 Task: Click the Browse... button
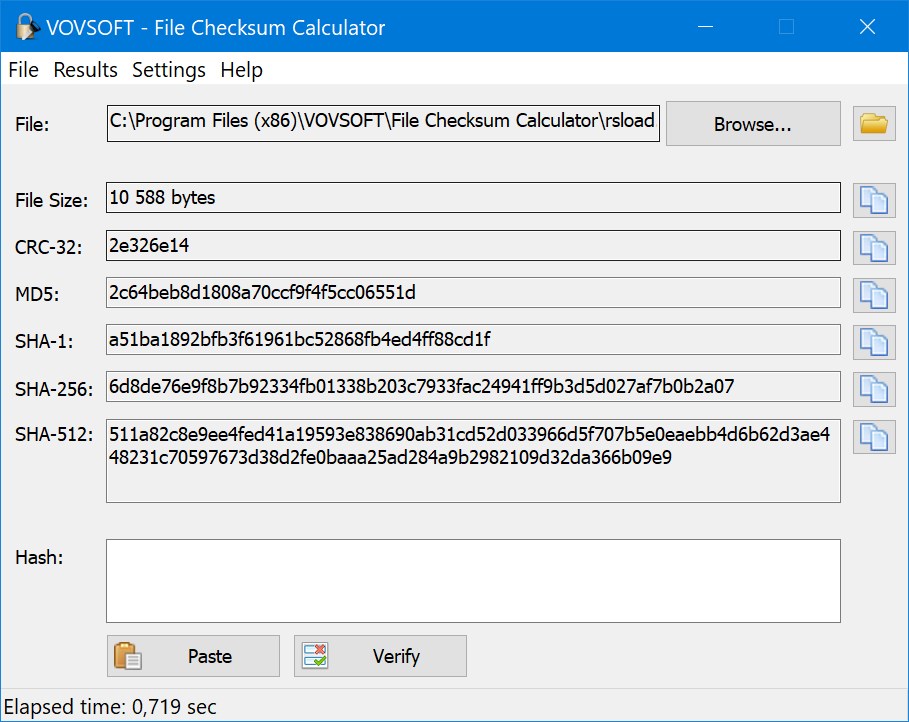click(753, 124)
